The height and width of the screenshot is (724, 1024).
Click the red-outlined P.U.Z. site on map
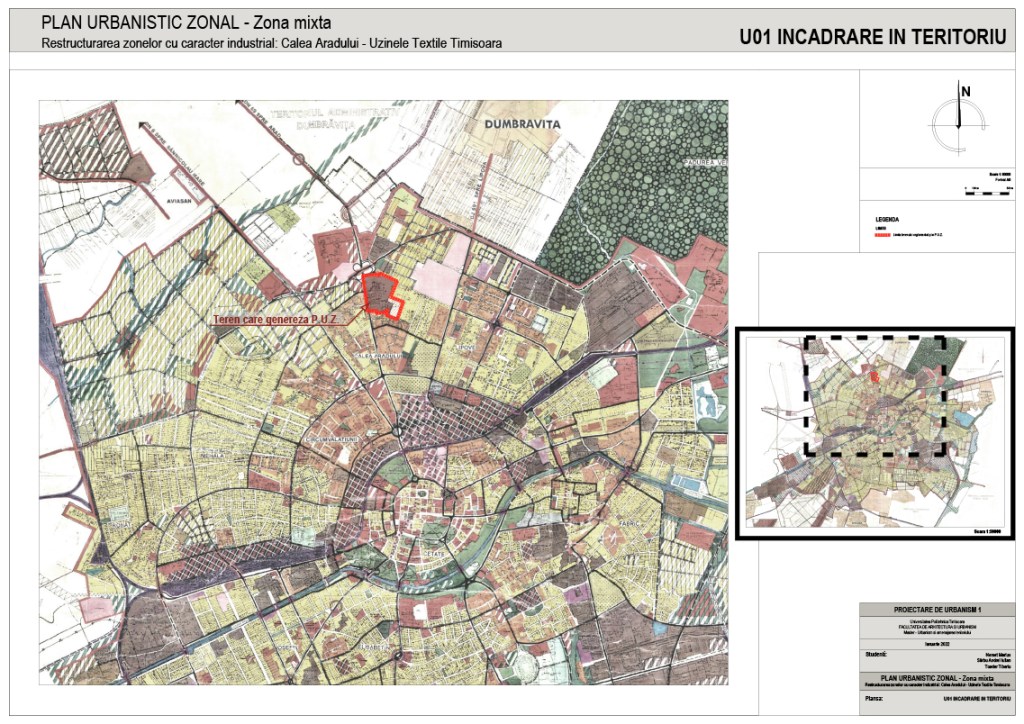click(x=381, y=295)
